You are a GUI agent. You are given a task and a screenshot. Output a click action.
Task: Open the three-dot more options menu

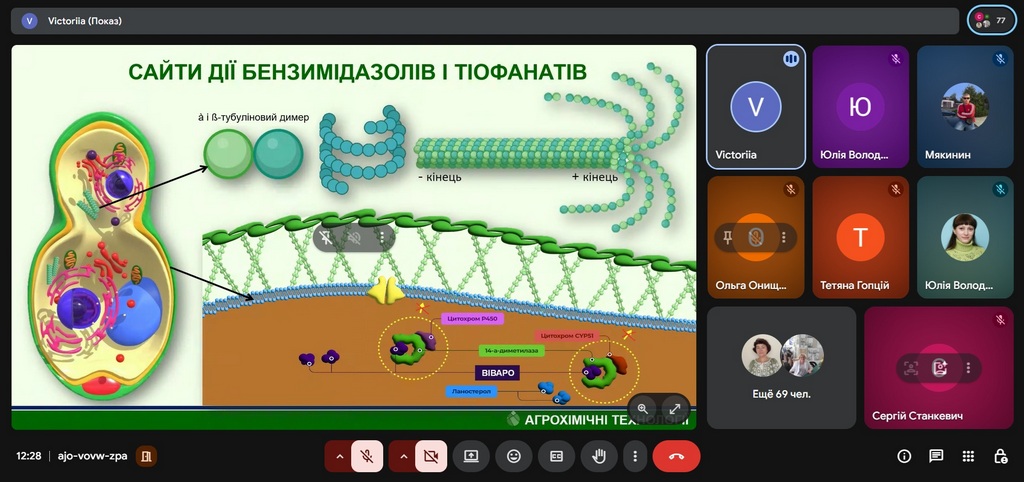click(x=634, y=456)
